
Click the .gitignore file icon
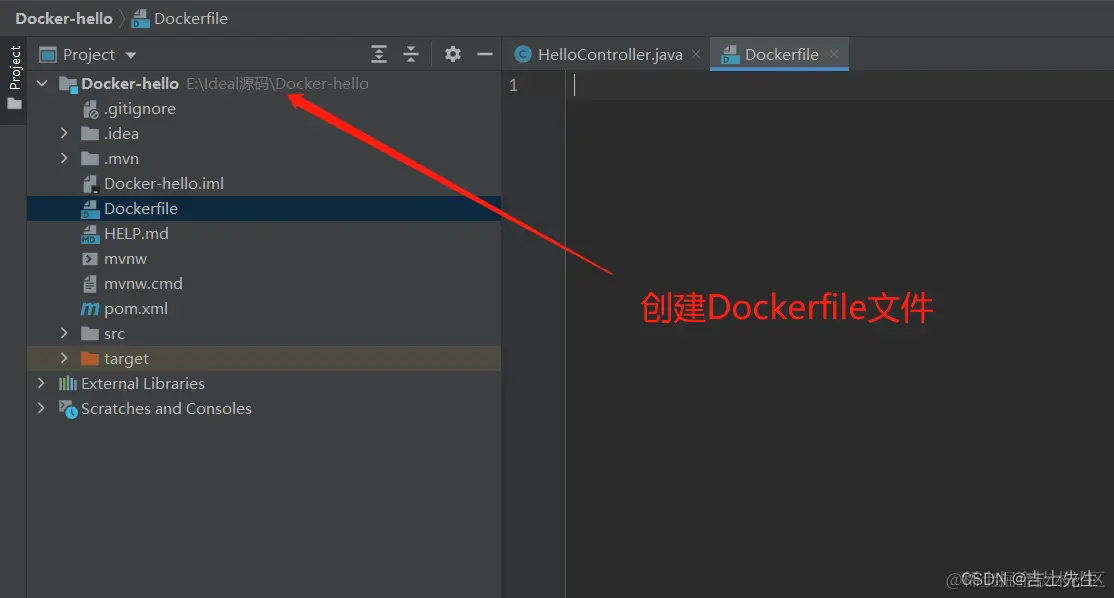tap(90, 109)
